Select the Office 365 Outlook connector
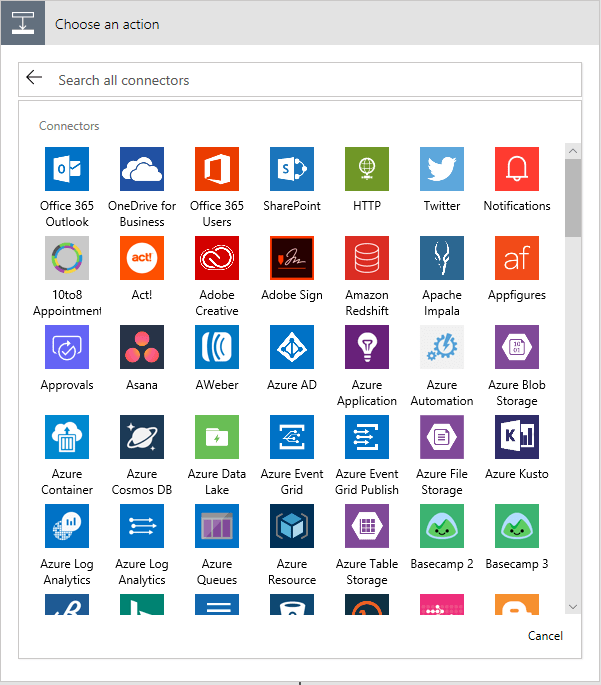The width and height of the screenshot is (601, 685). tap(67, 169)
